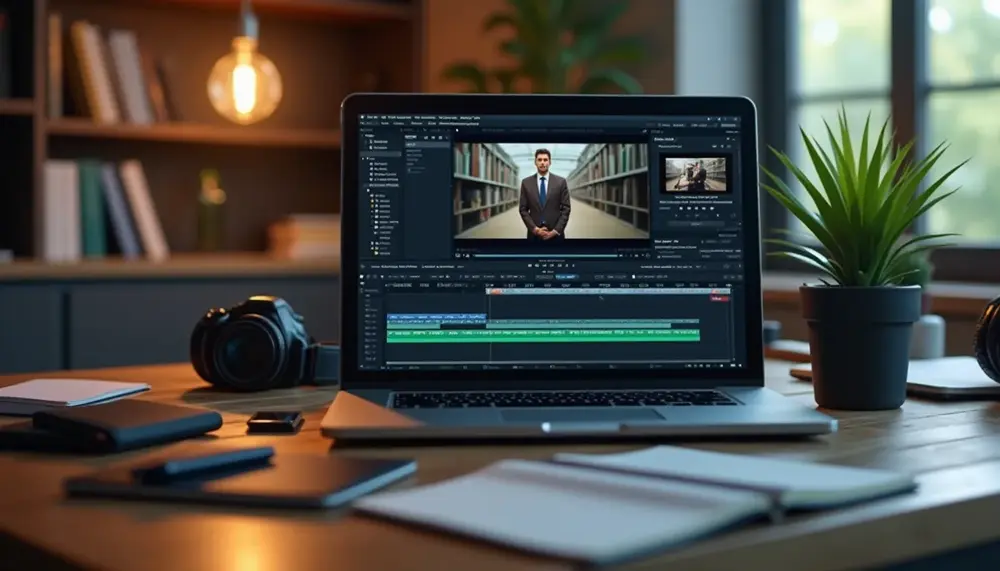
Task: Select the first folder icon in the project tree
Action: 369,141
